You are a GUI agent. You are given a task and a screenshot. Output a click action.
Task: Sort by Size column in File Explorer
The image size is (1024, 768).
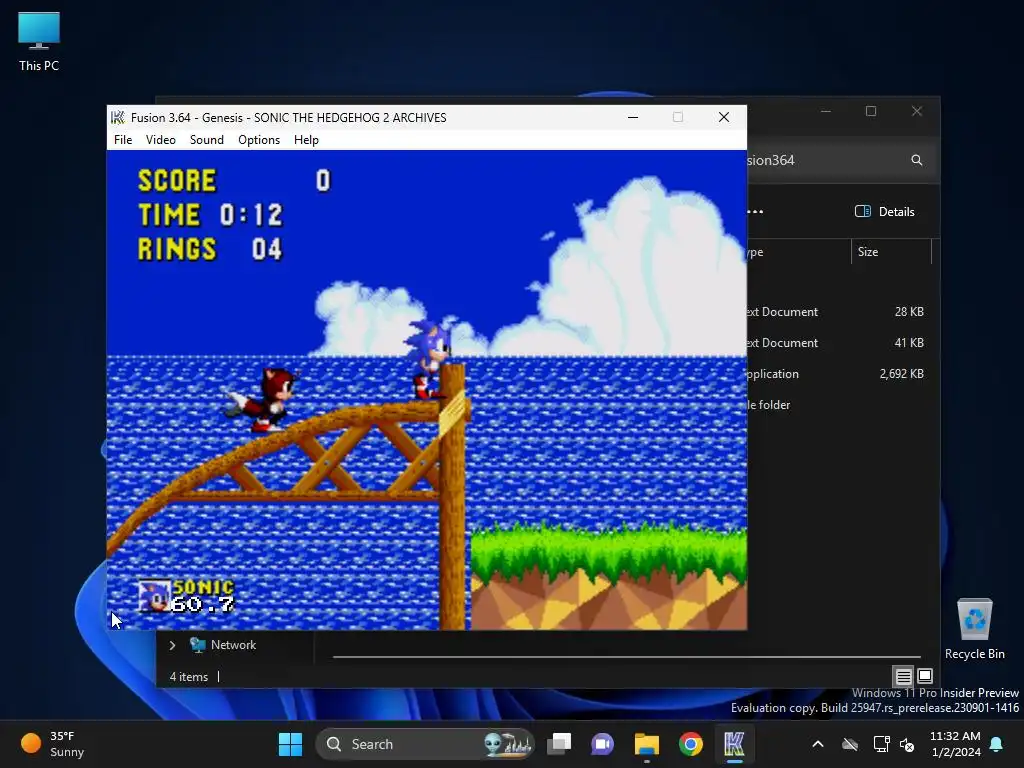[x=891, y=252]
